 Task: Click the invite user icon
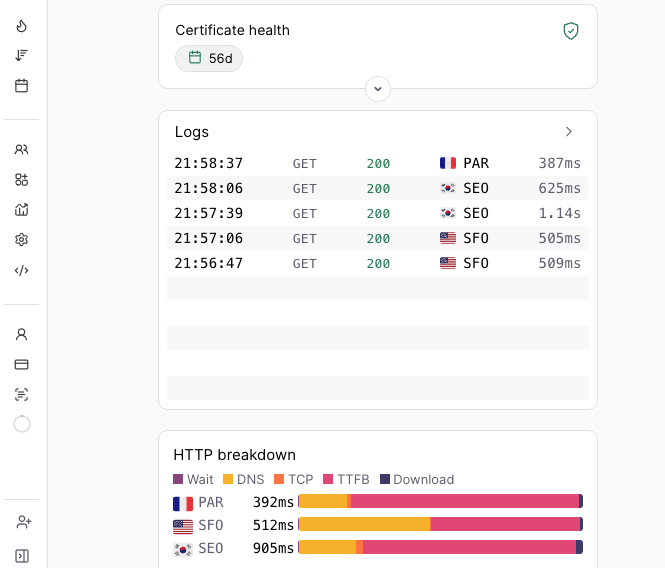point(24,522)
